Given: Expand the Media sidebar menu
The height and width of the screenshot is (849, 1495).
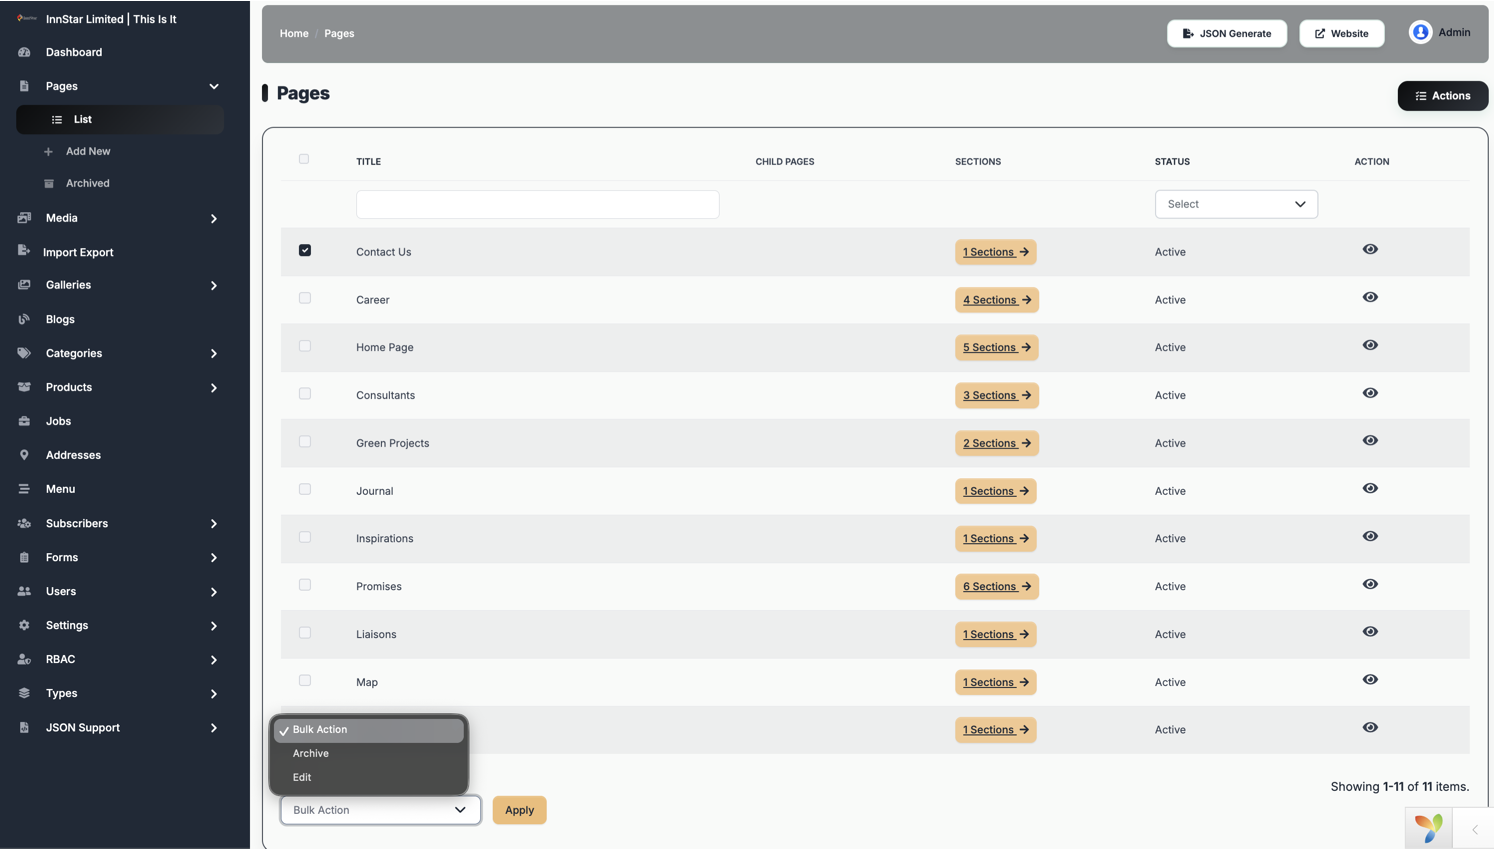Looking at the screenshot, I should [x=214, y=219].
